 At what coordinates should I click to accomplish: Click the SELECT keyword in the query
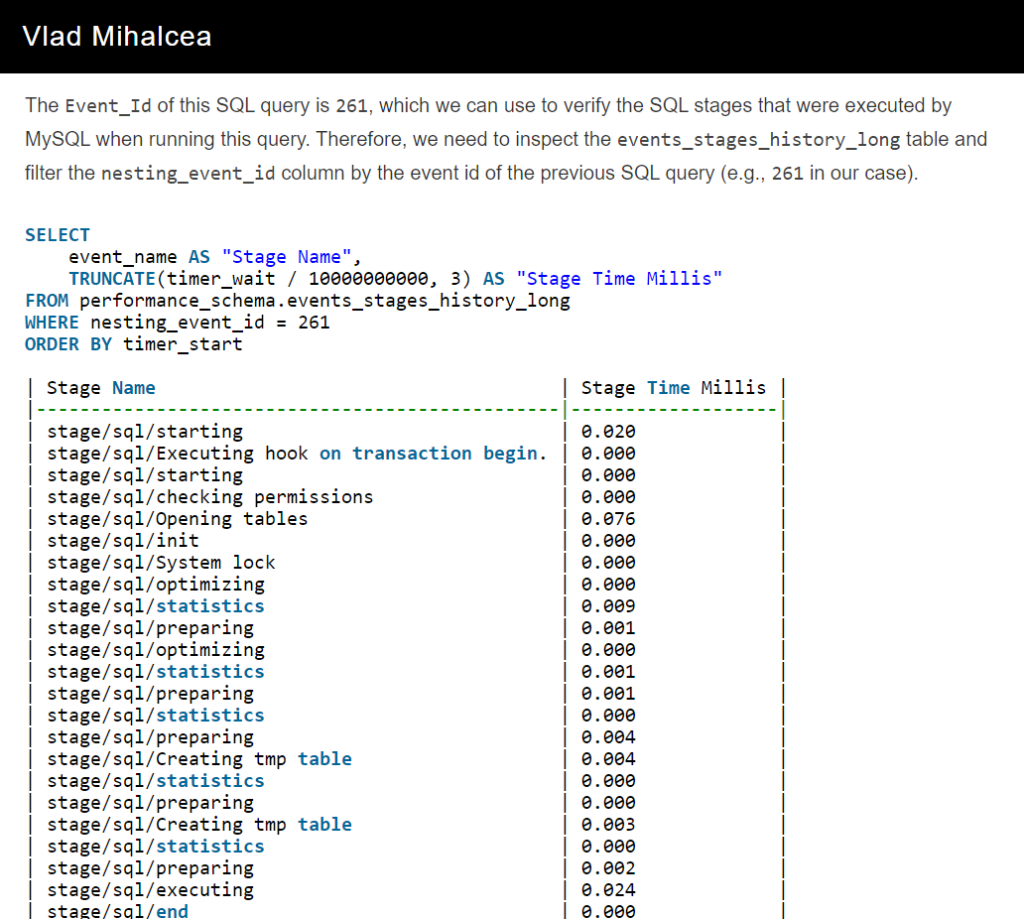pyautogui.click(x=57, y=235)
